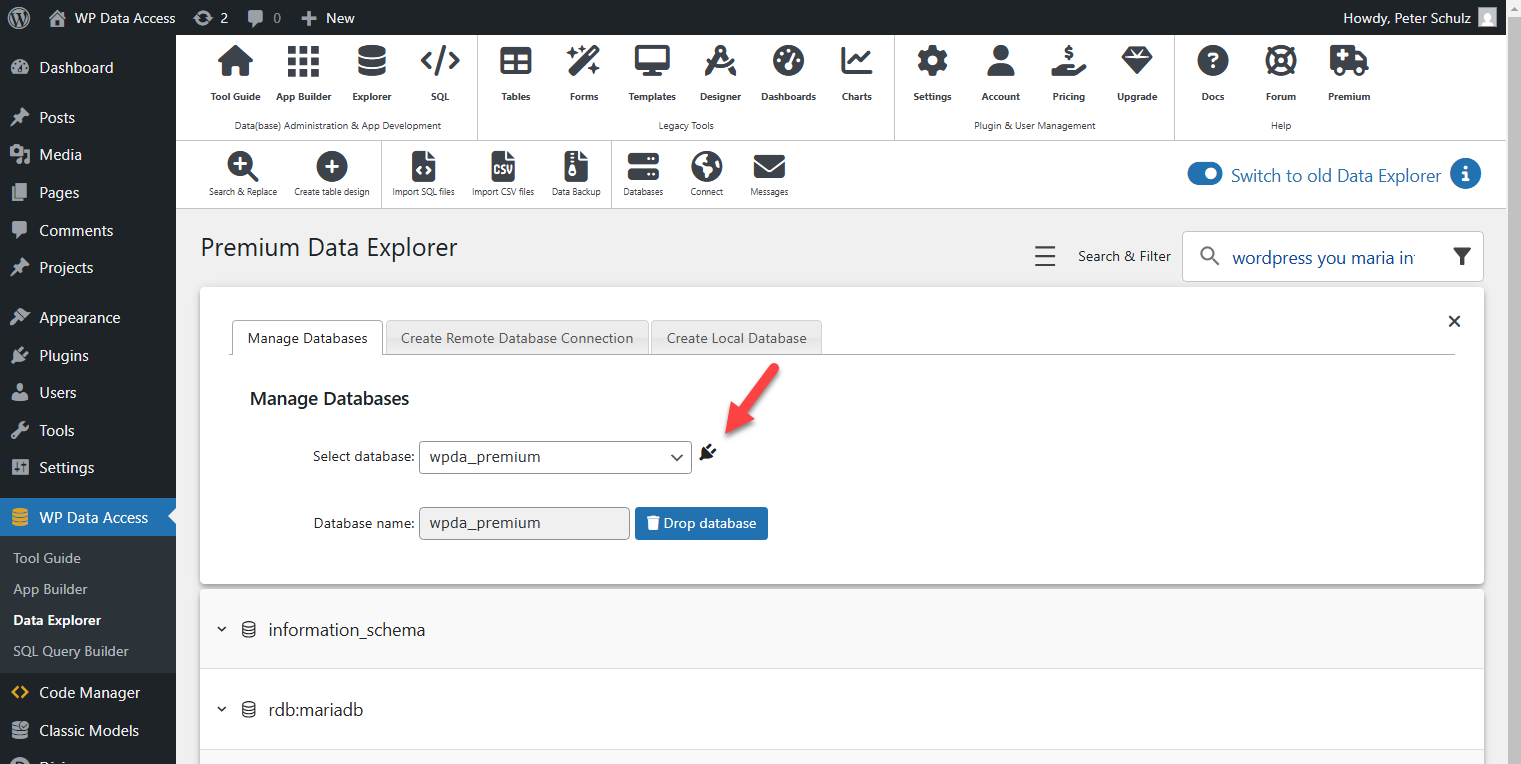Open Projects in the sidebar

(66, 268)
